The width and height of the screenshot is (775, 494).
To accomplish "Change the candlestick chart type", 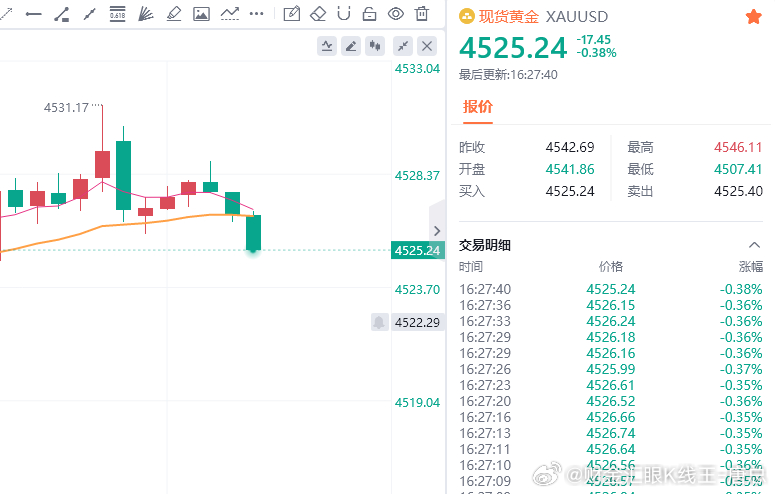I will (375, 46).
